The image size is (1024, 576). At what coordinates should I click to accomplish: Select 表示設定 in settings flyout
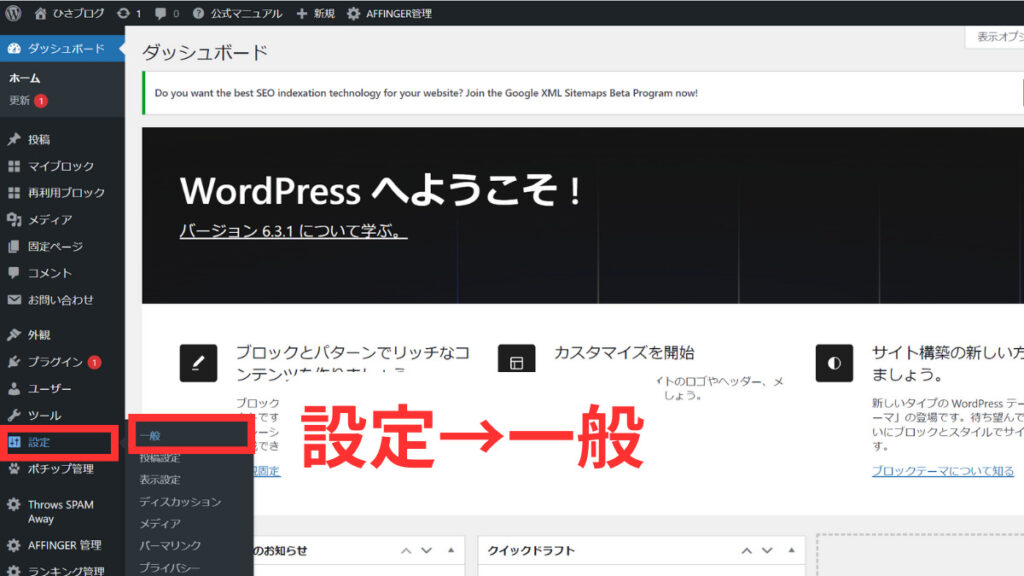[160, 479]
